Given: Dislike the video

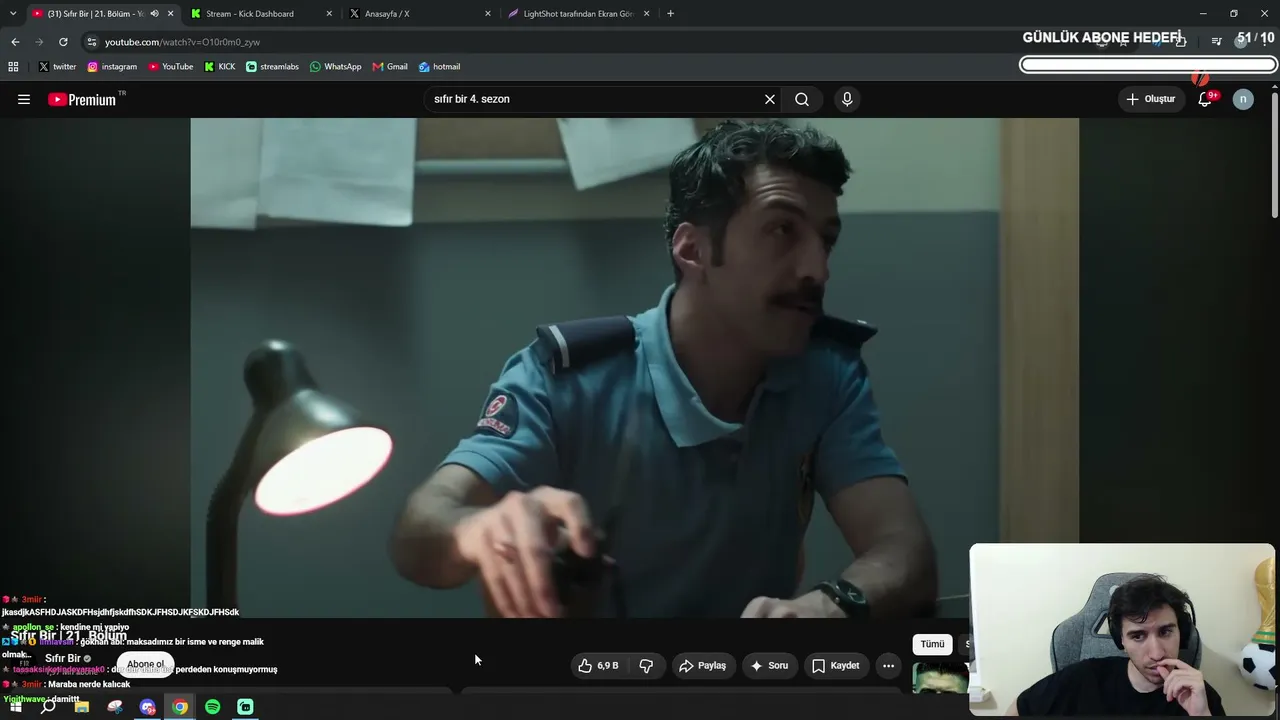Looking at the screenshot, I should [x=646, y=665].
